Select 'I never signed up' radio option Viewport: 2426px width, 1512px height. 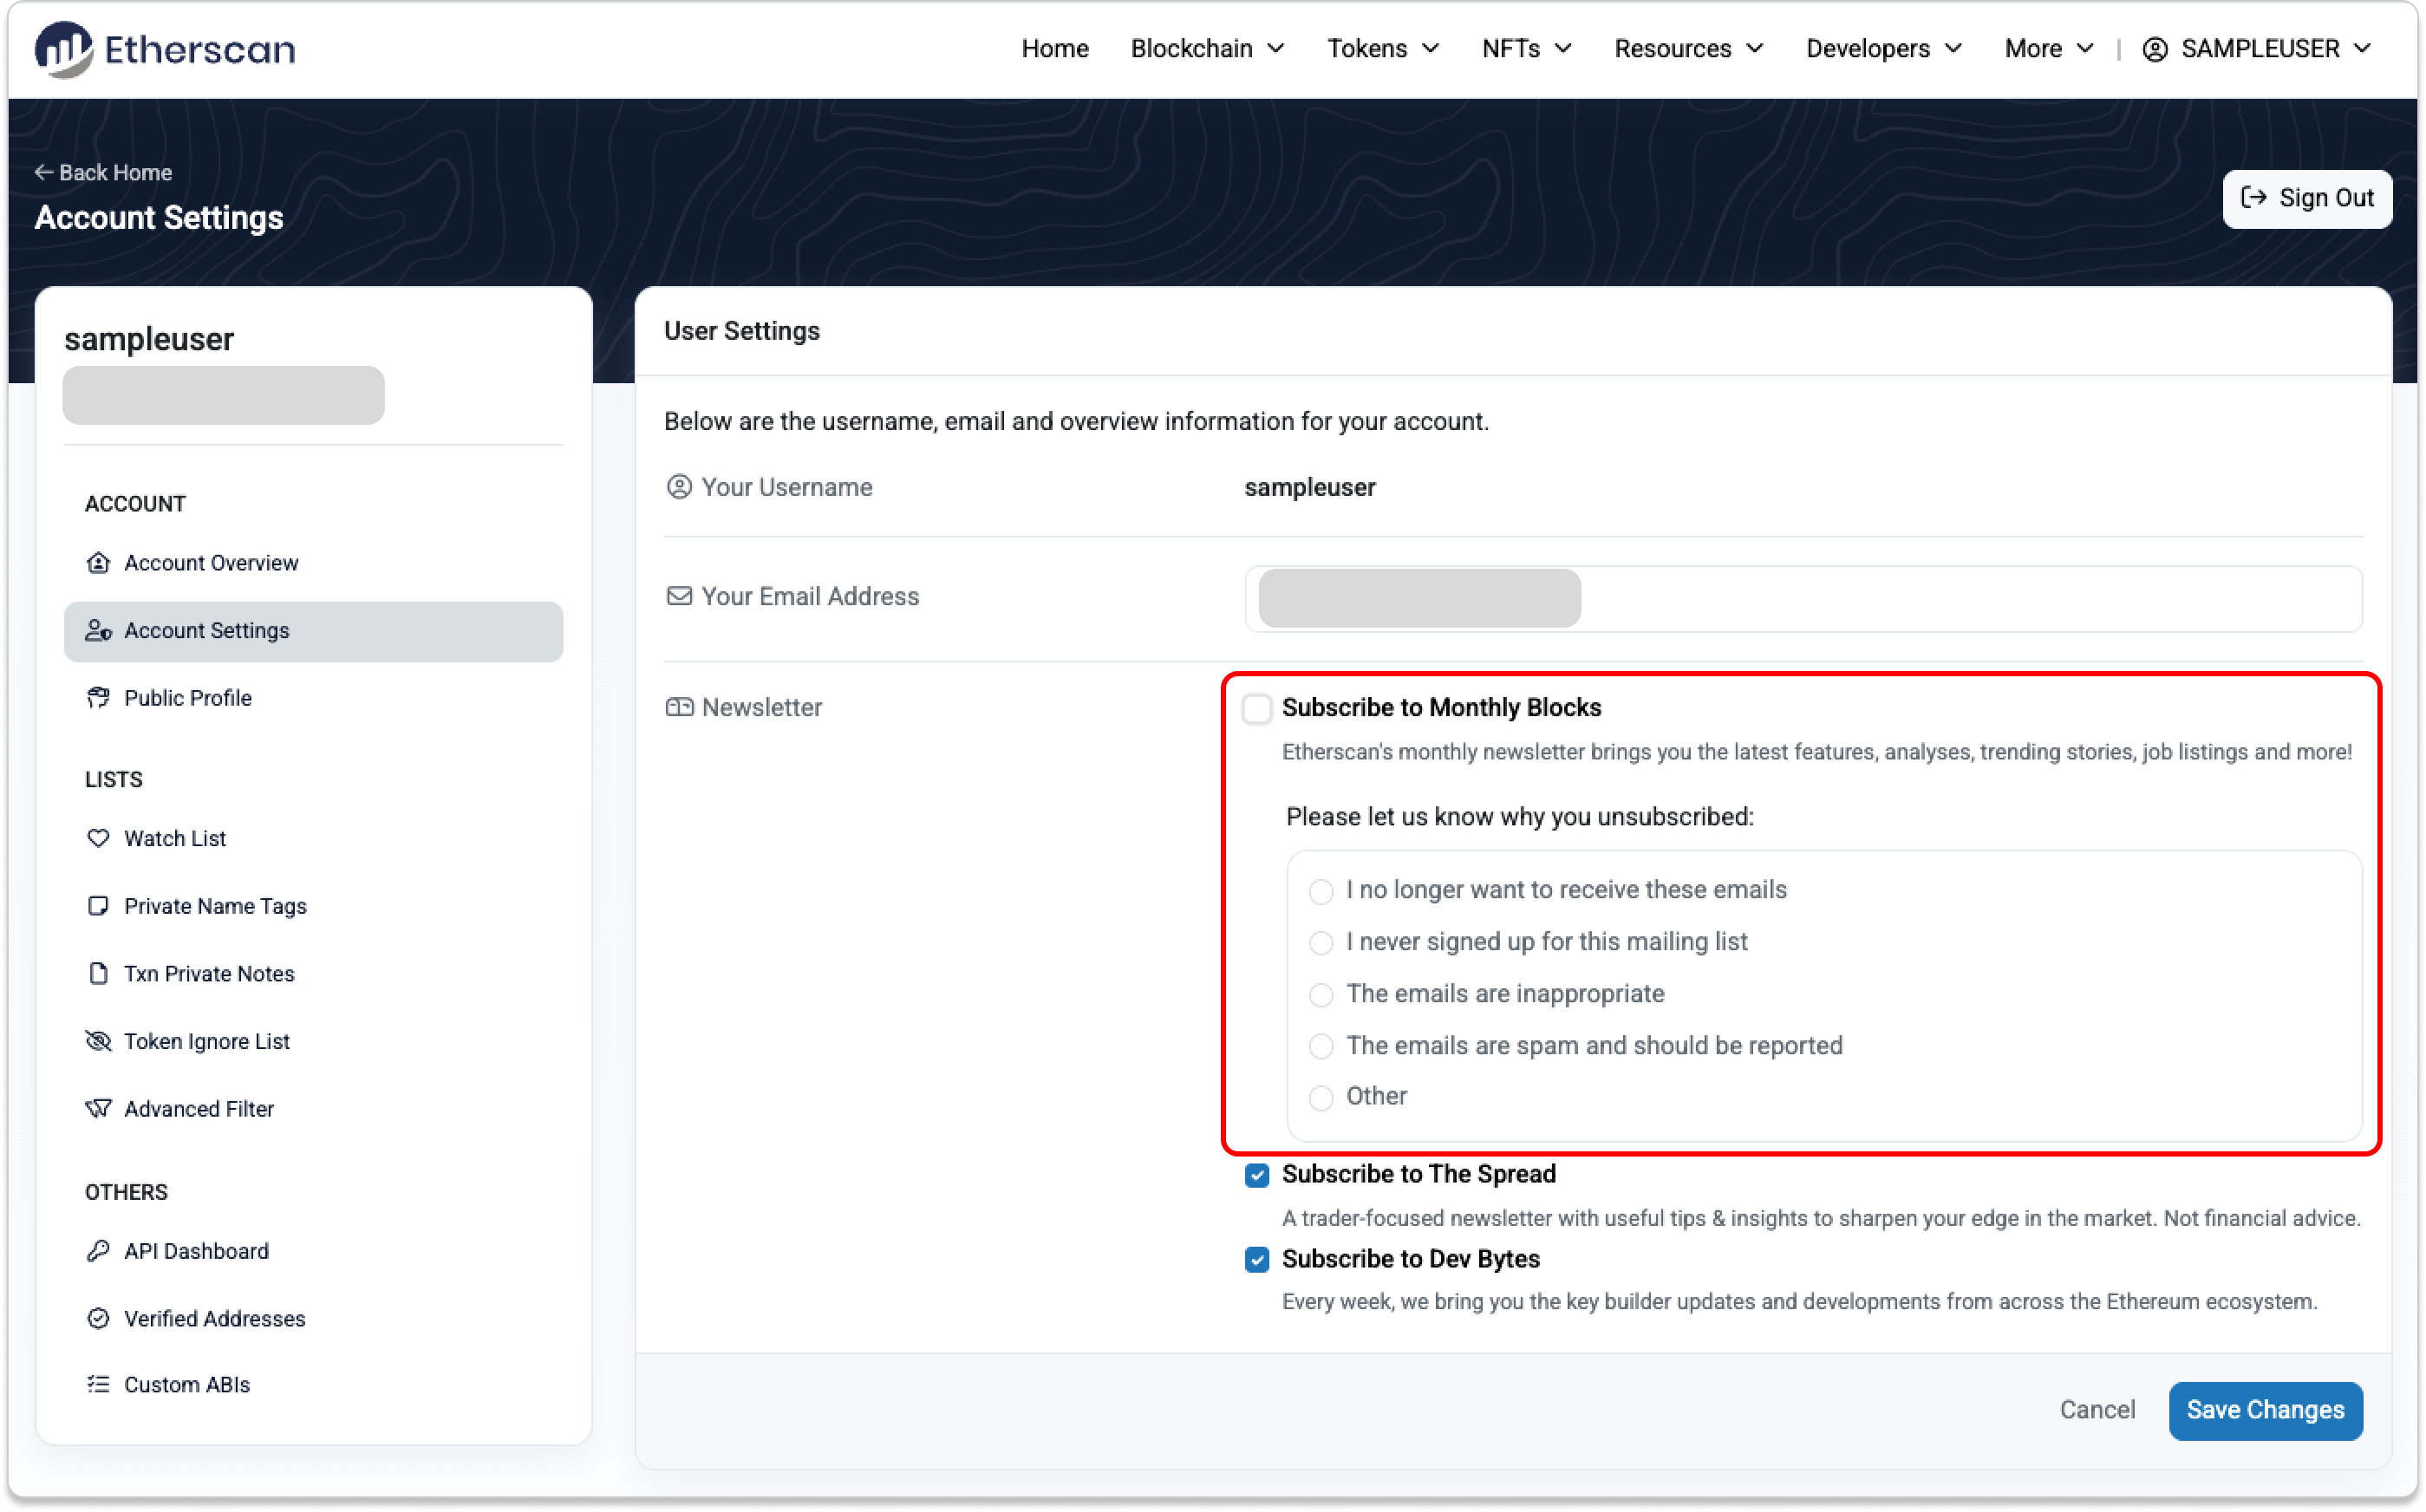click(1321, 942)
